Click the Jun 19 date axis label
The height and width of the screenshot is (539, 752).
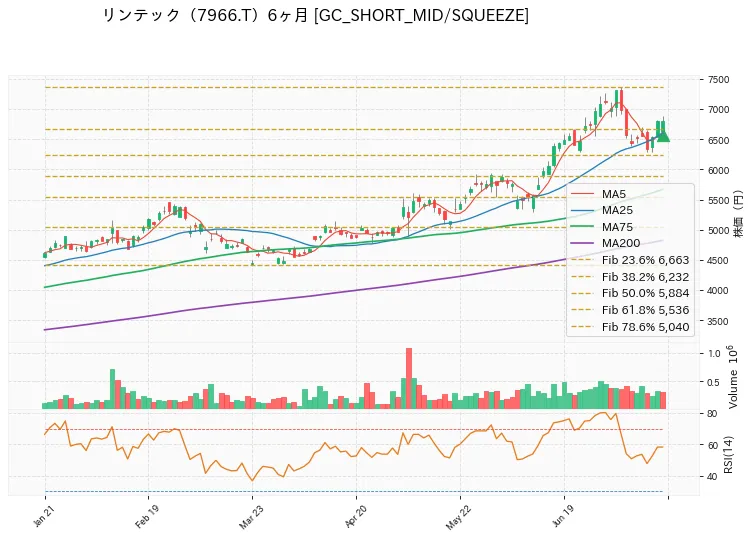pos(563,516)
